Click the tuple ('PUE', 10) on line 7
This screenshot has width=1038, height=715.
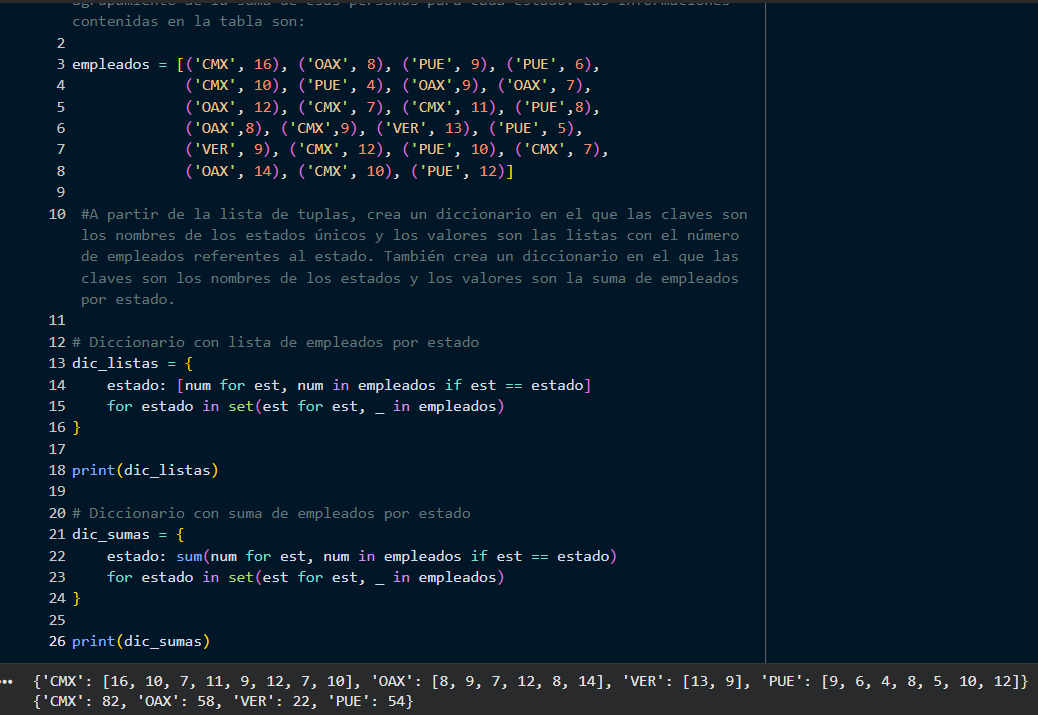tap(449, 150)
